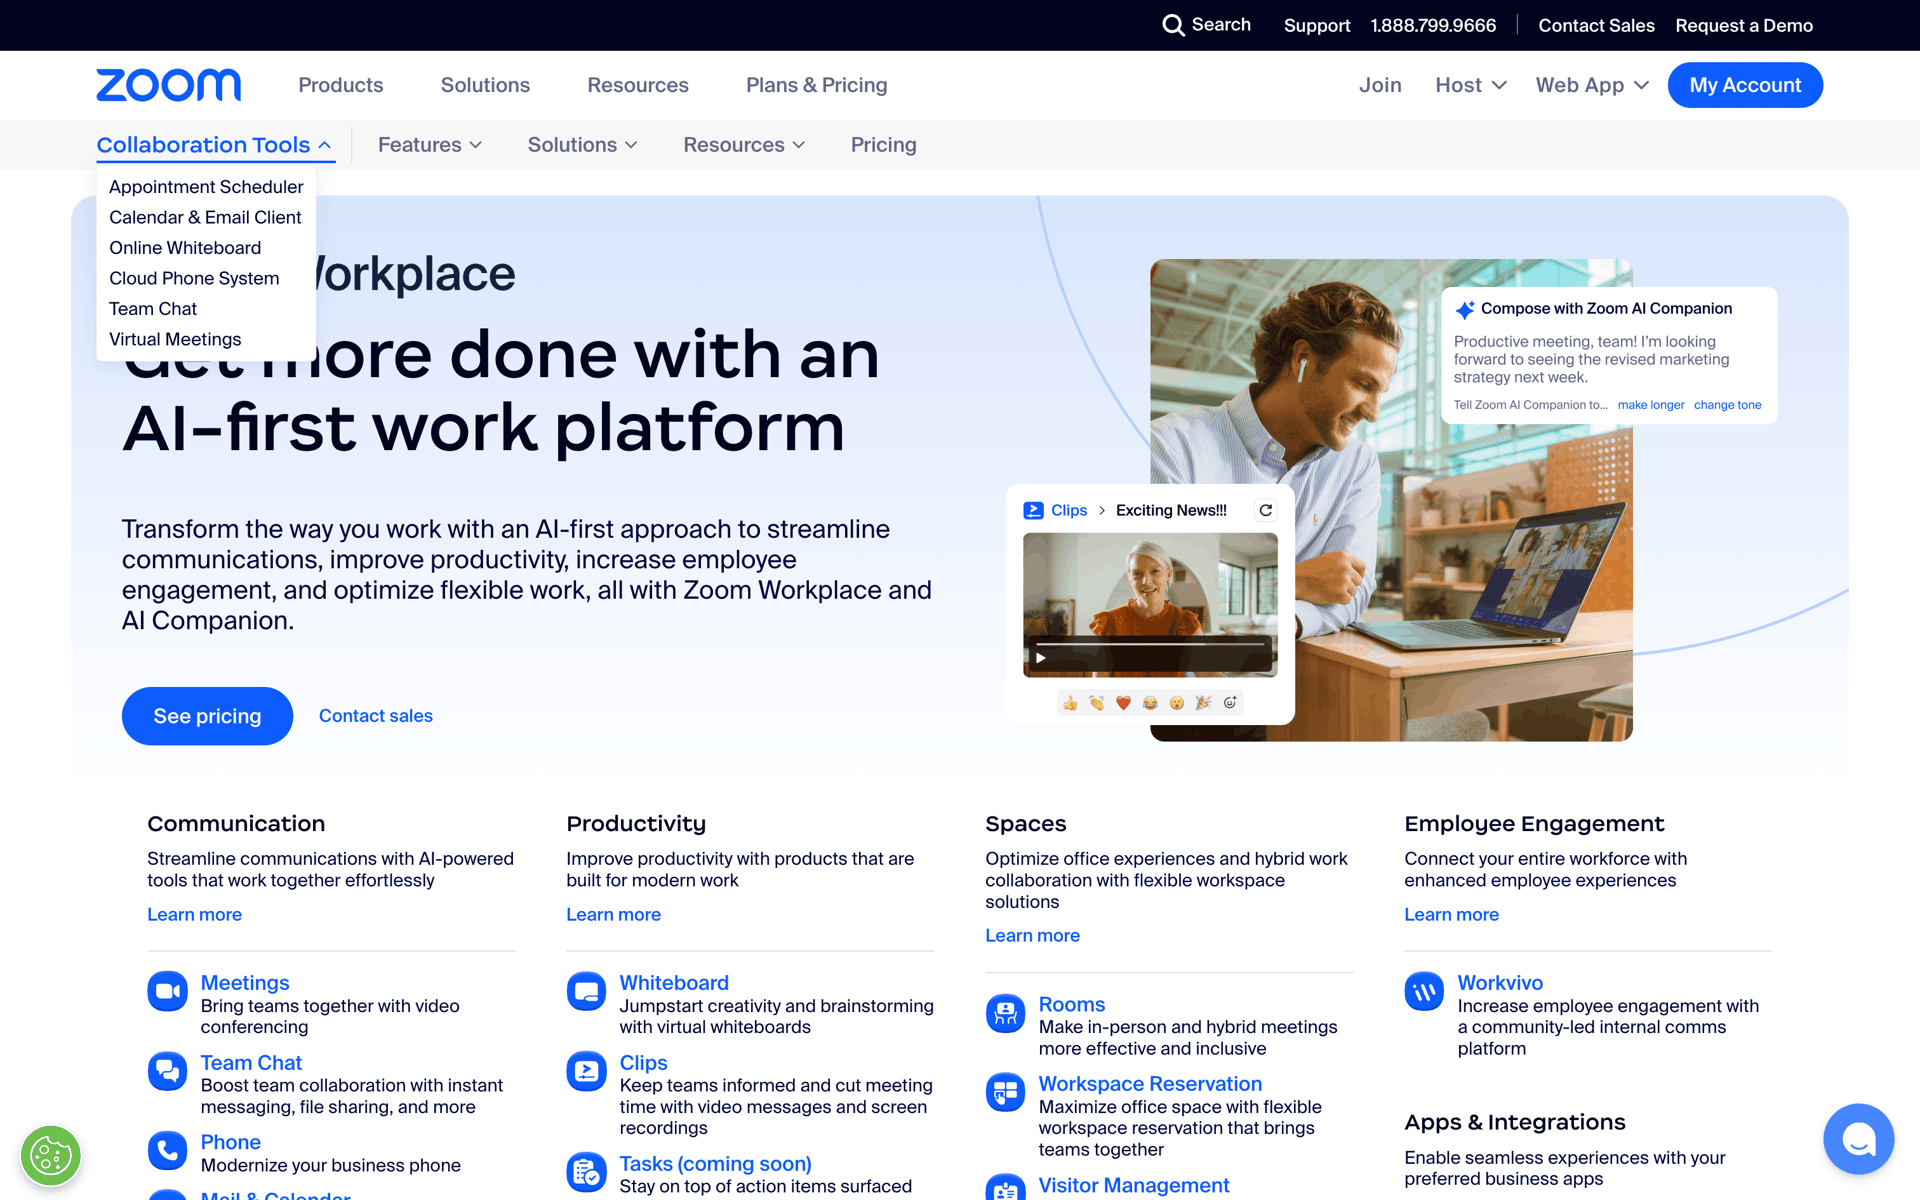Click the See pricing button
The width and height of the screenshot is (1920, 1200).
tap(207, 716)
